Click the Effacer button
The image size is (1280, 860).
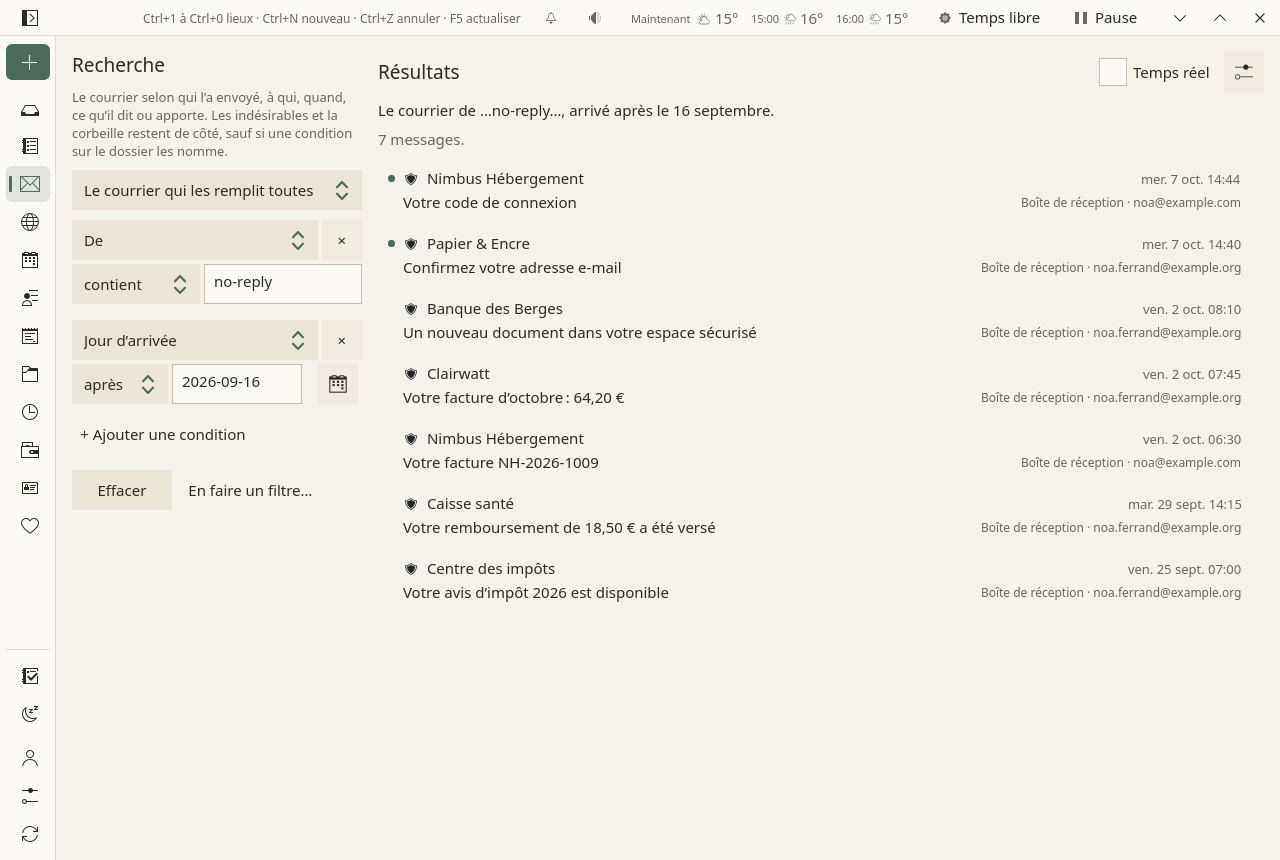pyautogui.click(x=122, y=490)
